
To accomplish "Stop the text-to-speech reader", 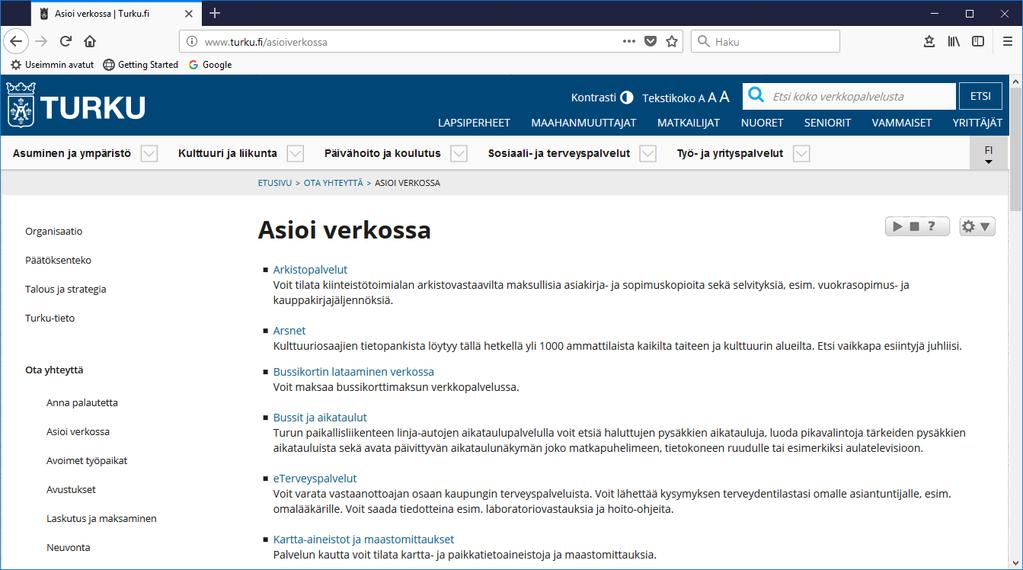I will (x=914, y=226).
